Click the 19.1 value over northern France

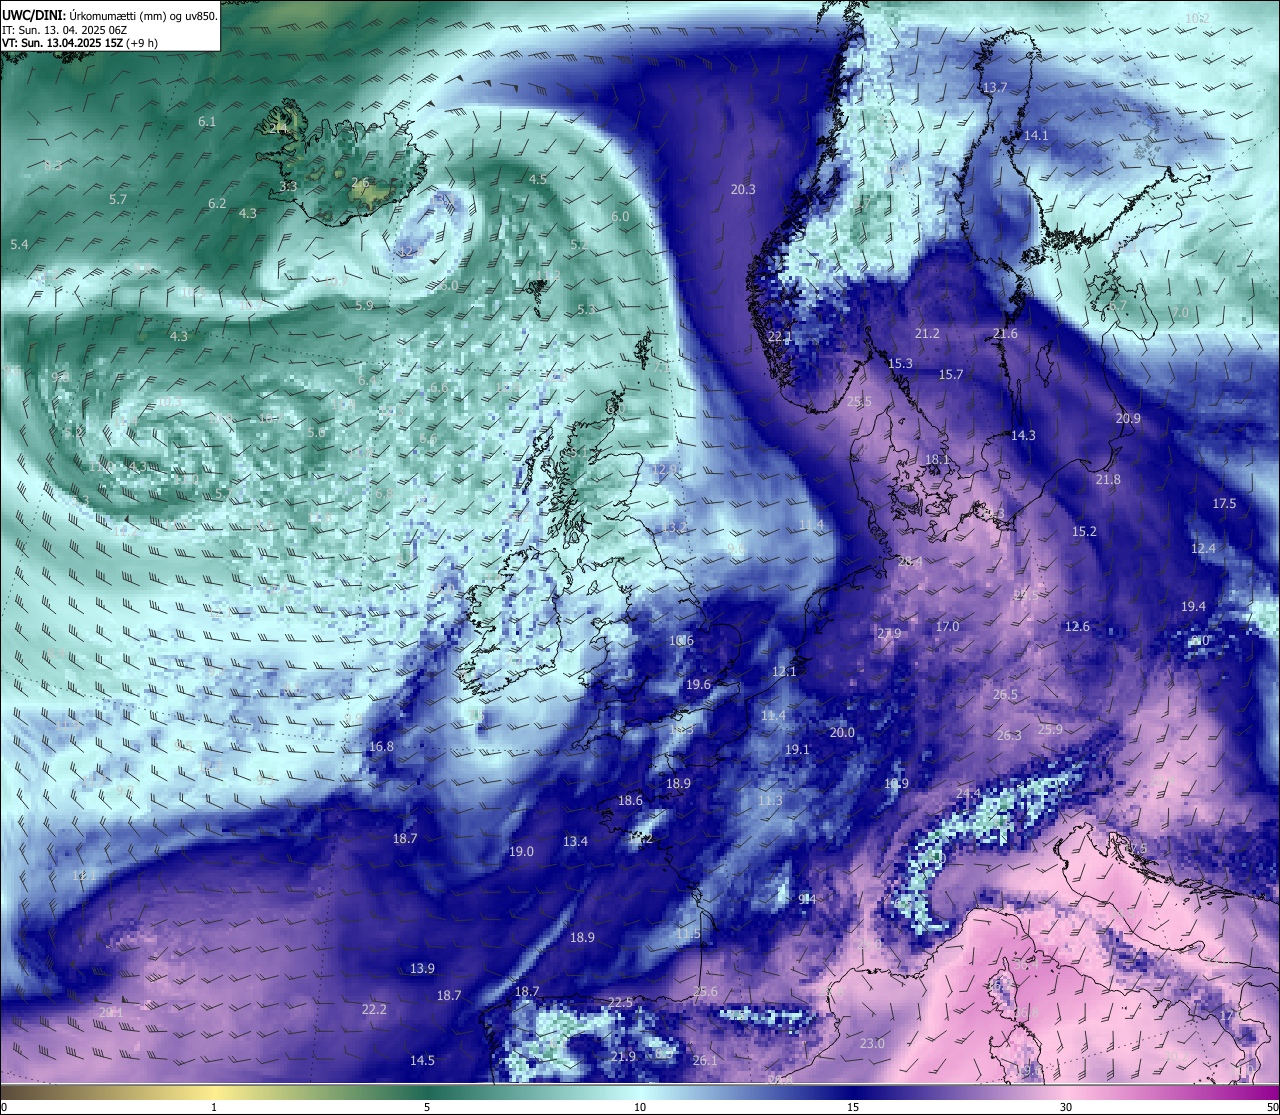coord(797,749)
